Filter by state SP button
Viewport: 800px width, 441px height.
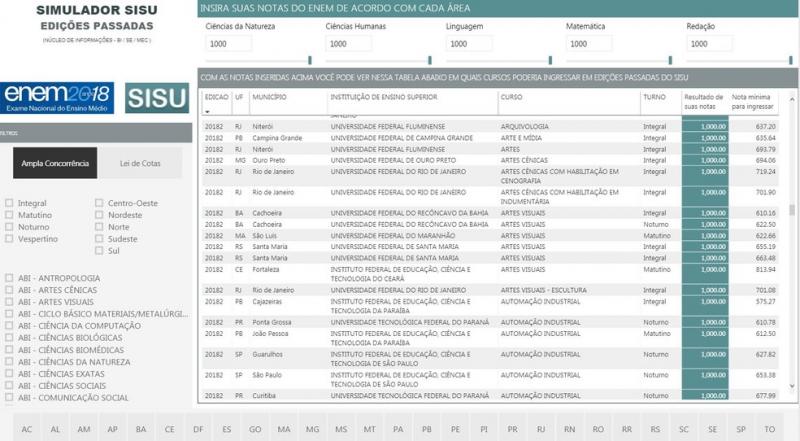point(739,429)
